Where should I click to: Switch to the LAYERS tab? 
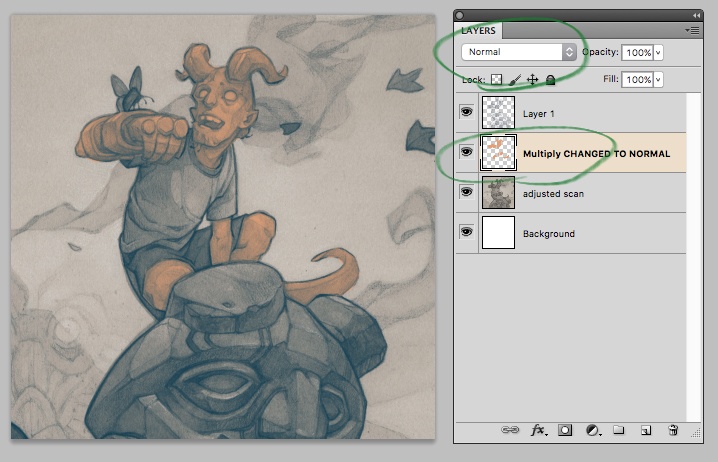[479, 31]
